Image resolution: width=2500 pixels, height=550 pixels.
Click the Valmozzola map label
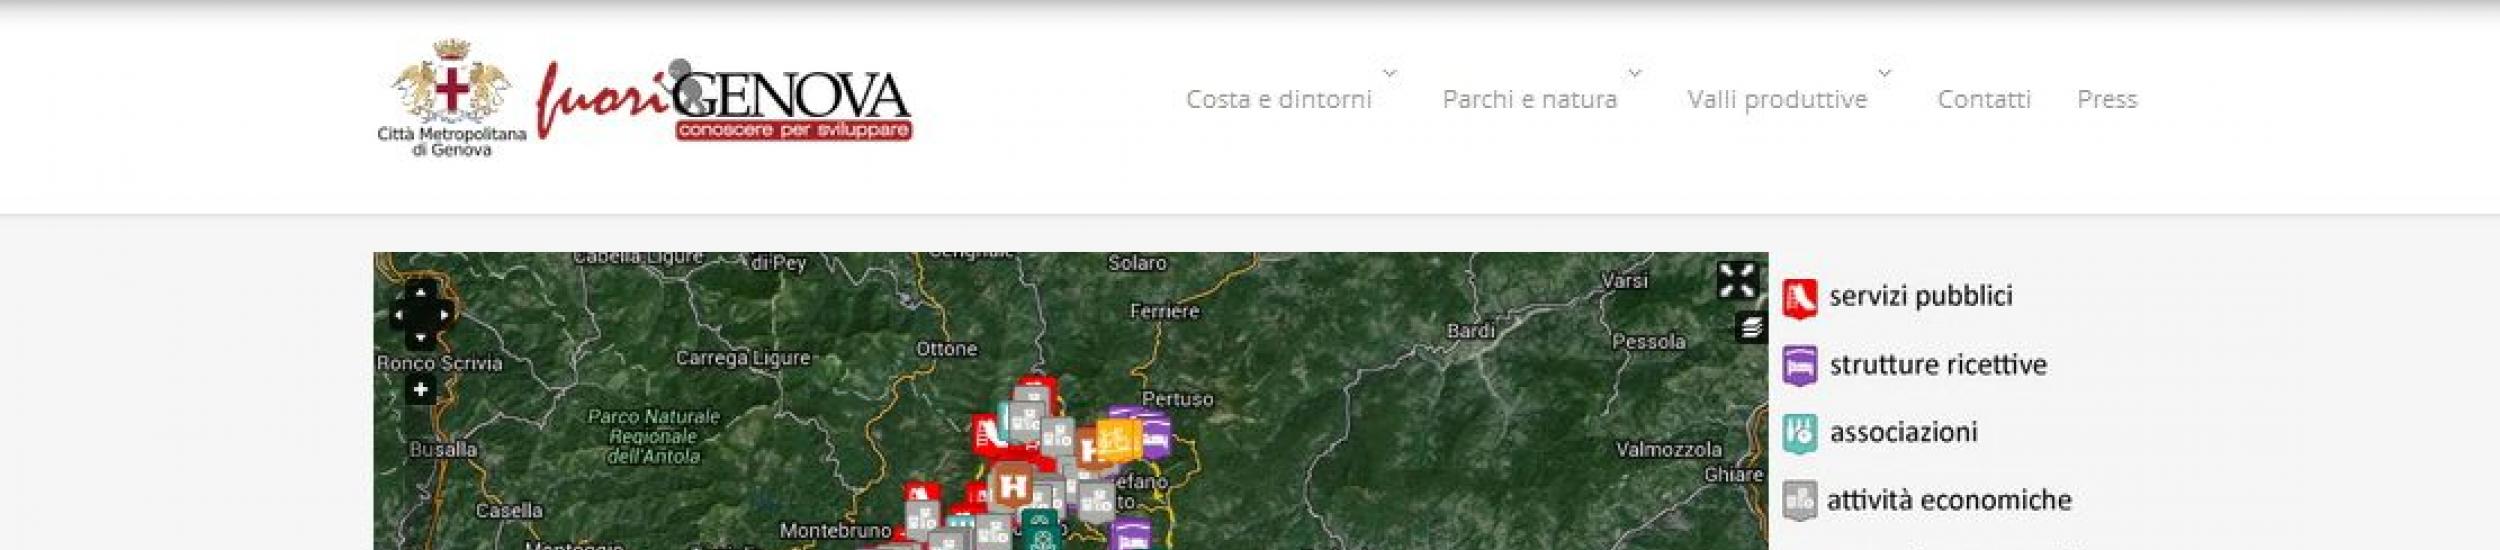[x=1669, y=450]
